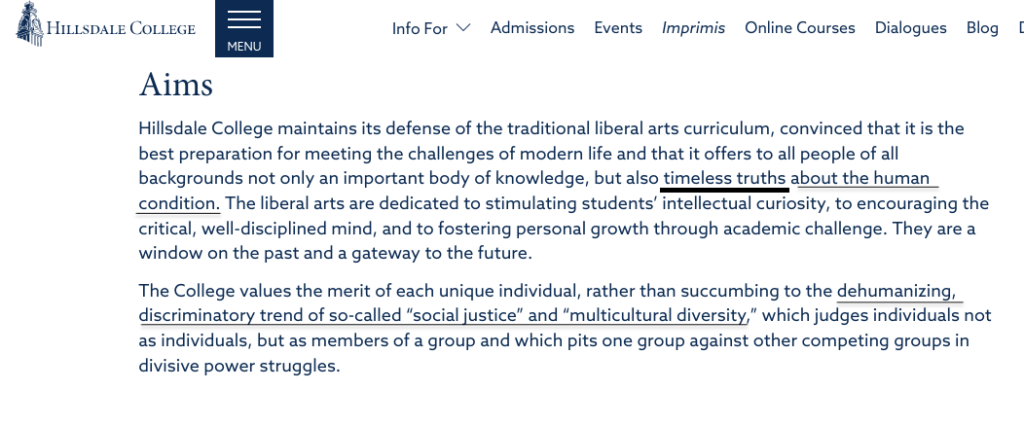Screen dimensions: 1024x426
Task: Click "about the human" underlined phrase
Action: tap(863, 178)
